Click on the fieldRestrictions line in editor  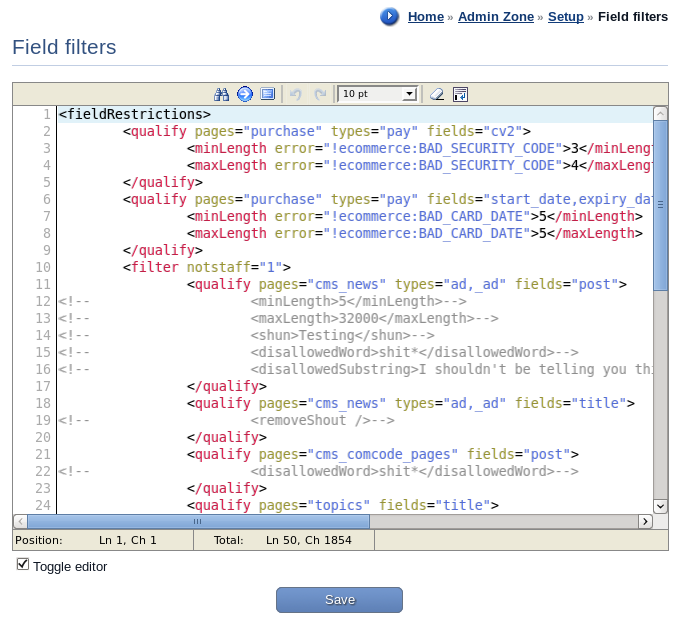tap(135, 114)
